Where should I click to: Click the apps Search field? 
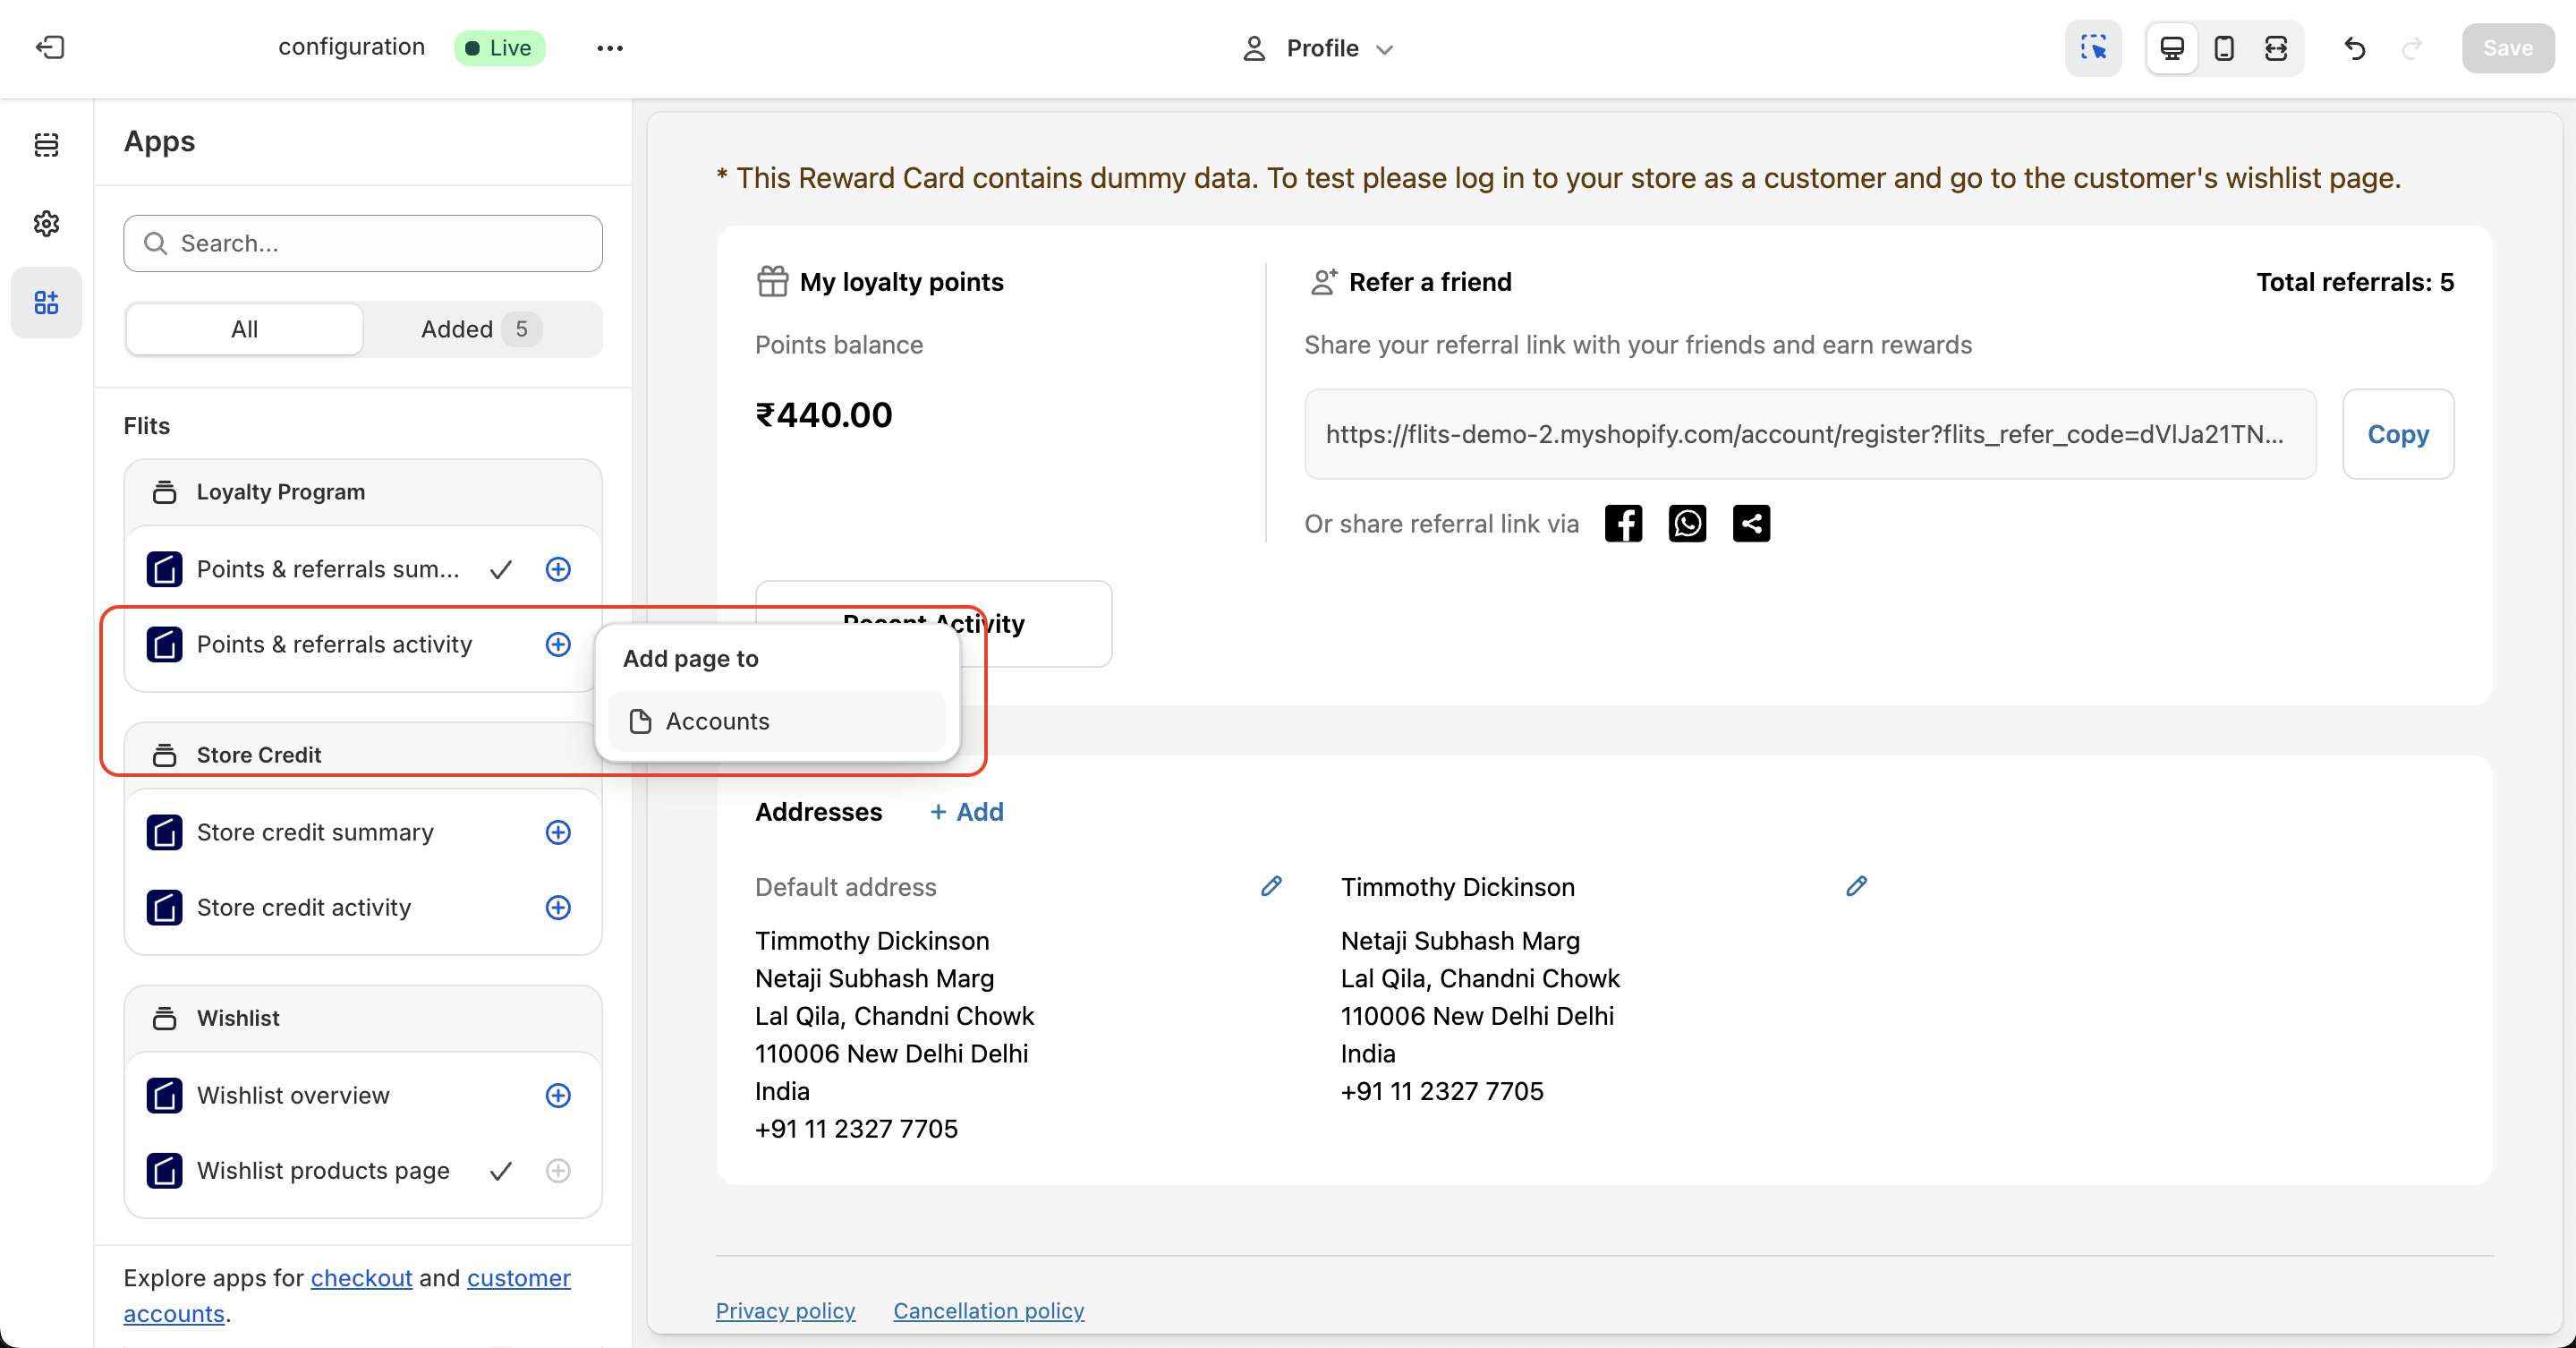click(x=362, y=243)
